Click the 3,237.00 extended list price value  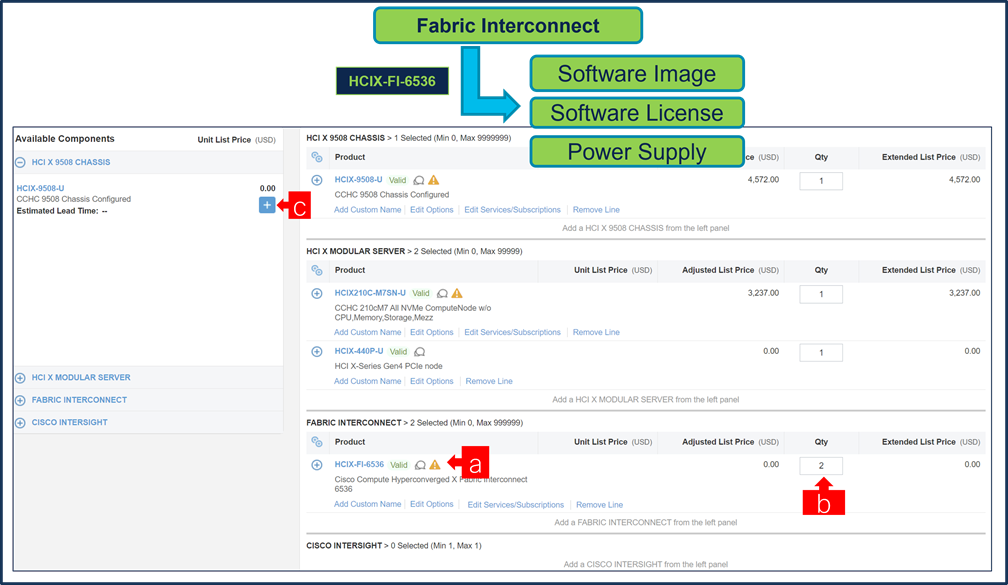click(964, 293)
